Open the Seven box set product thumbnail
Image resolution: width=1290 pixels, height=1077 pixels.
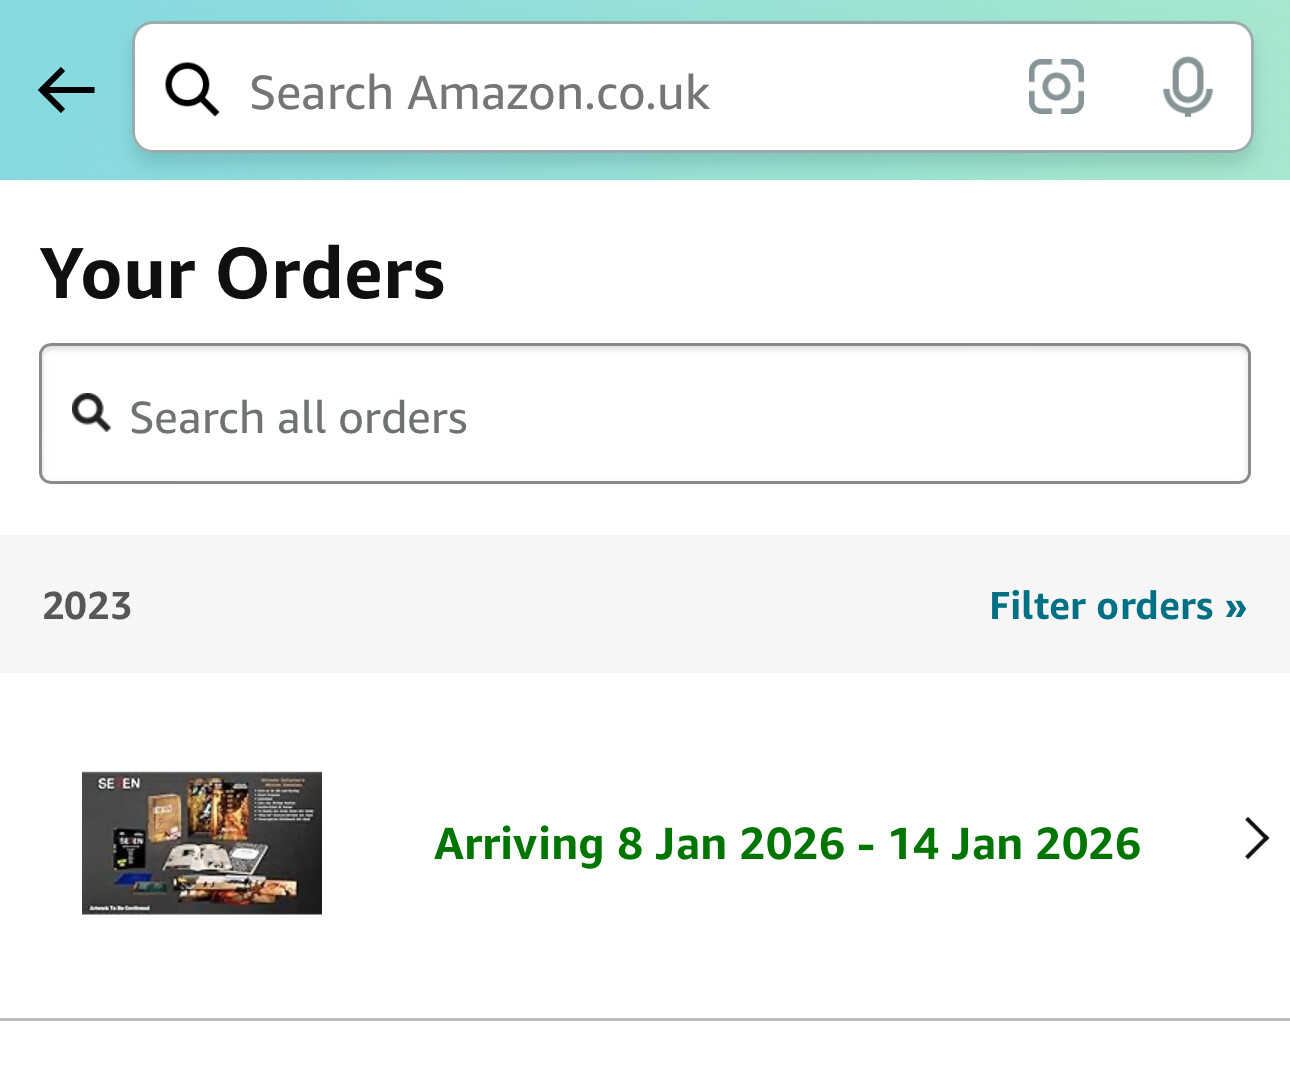coord(202,843)
